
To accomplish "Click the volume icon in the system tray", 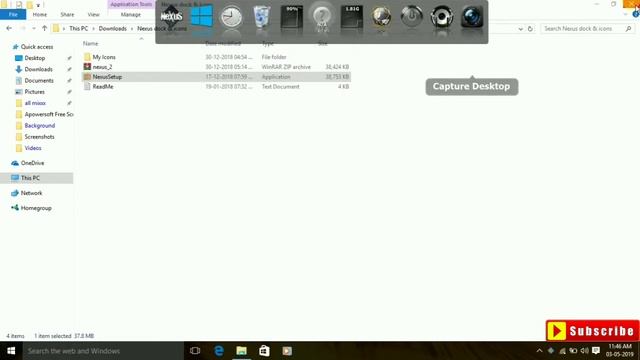I will click(584, 351).
